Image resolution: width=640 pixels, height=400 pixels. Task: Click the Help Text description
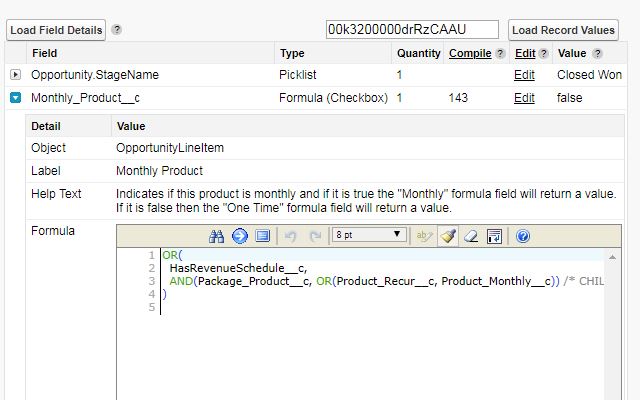pos(366,200)
